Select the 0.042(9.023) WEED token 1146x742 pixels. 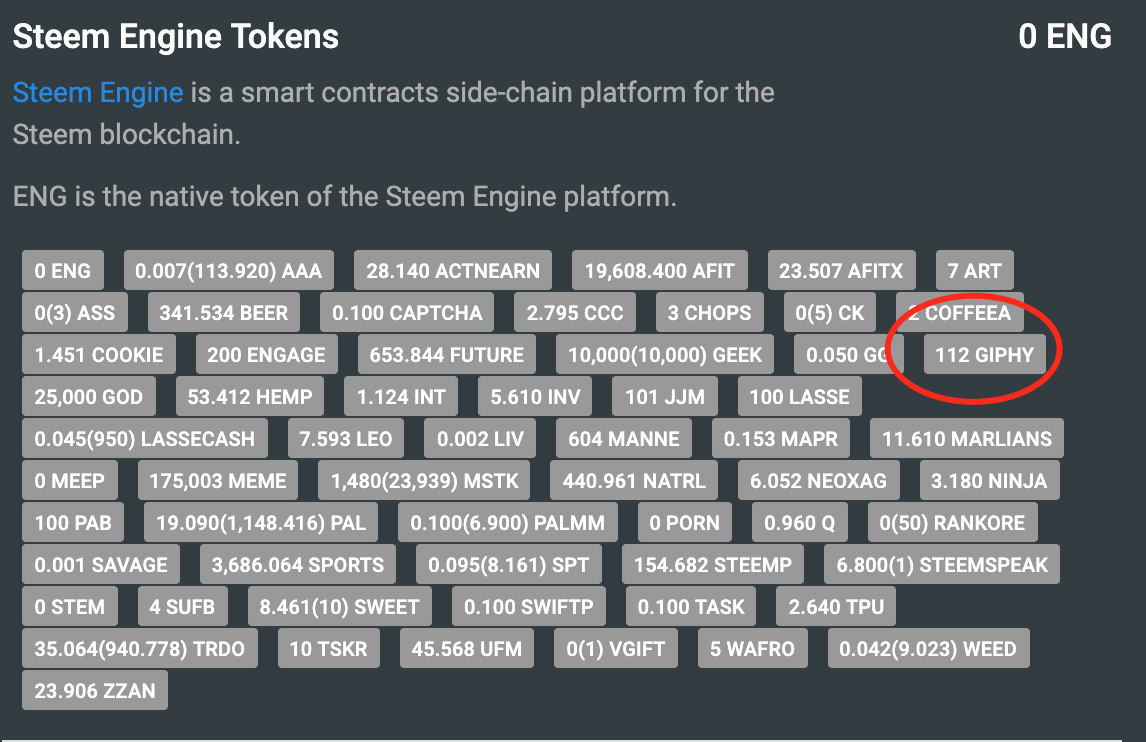927,649
